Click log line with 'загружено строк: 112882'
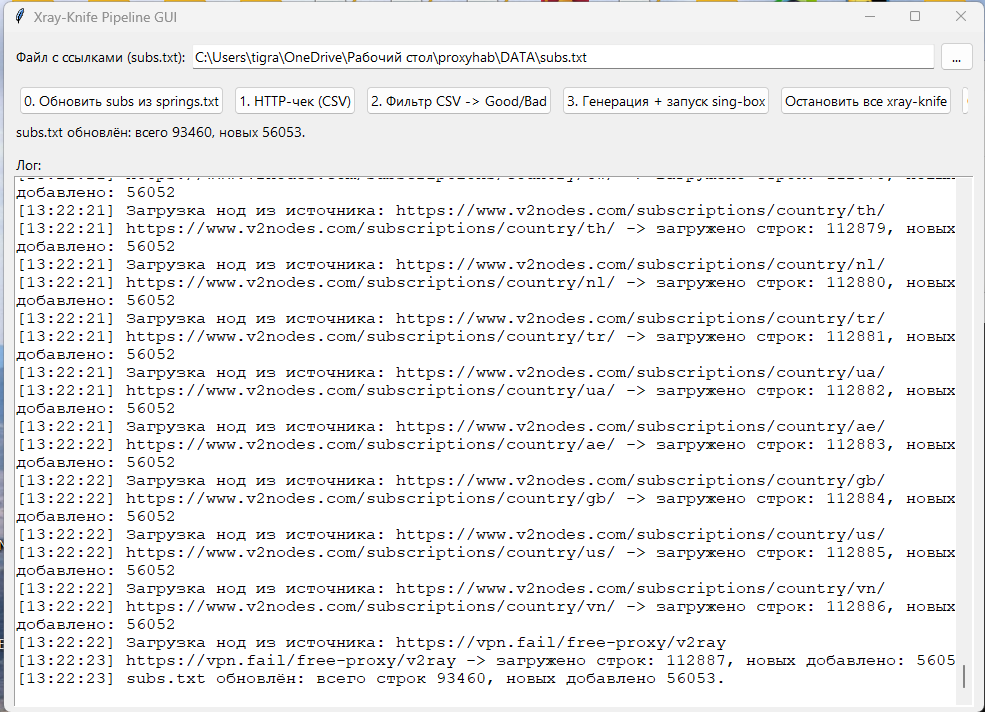Image resolution: width=985 pixels, height=712 pixels. click(486, 391)
